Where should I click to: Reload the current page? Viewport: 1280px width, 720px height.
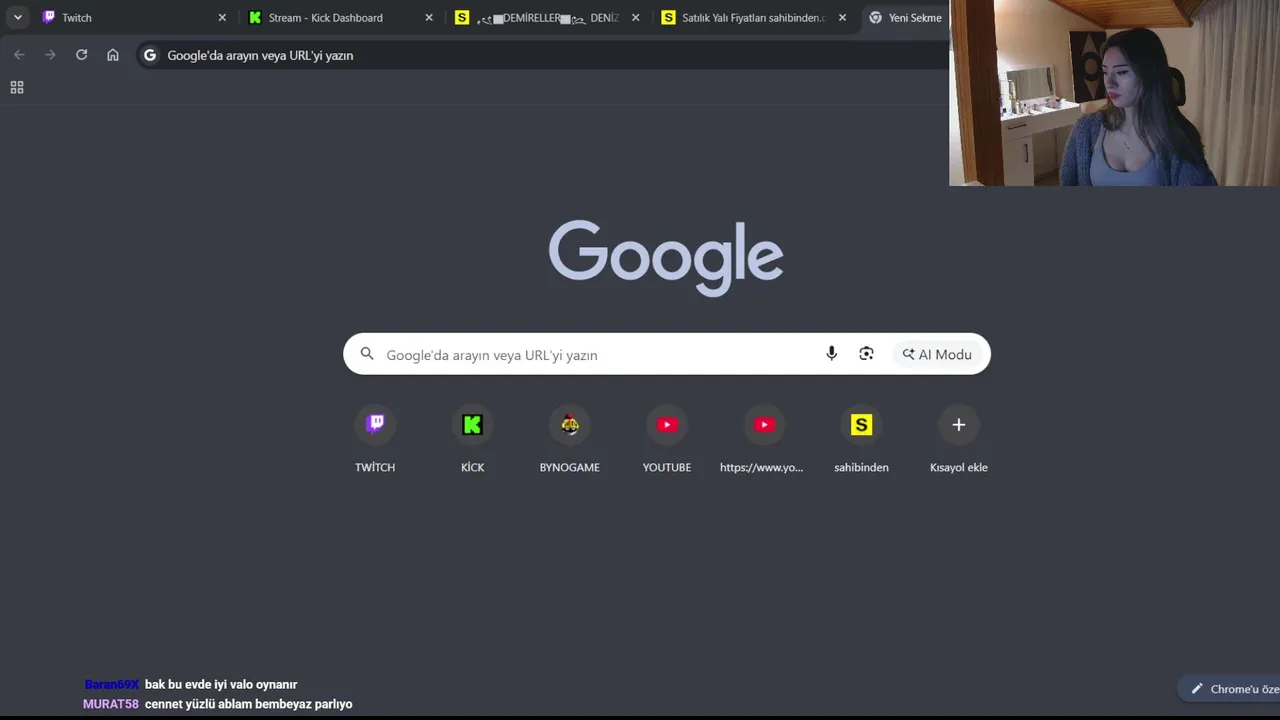click(81, 55)
